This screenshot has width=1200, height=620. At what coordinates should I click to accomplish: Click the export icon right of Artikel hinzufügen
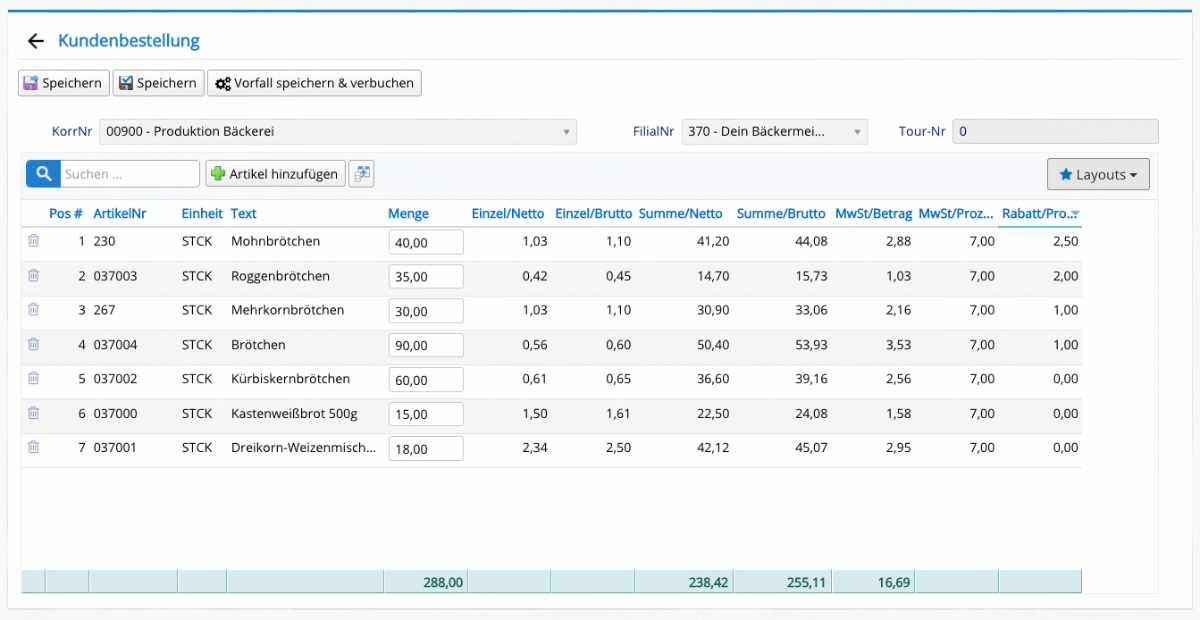pyautogui.click(x=361, y=174)
